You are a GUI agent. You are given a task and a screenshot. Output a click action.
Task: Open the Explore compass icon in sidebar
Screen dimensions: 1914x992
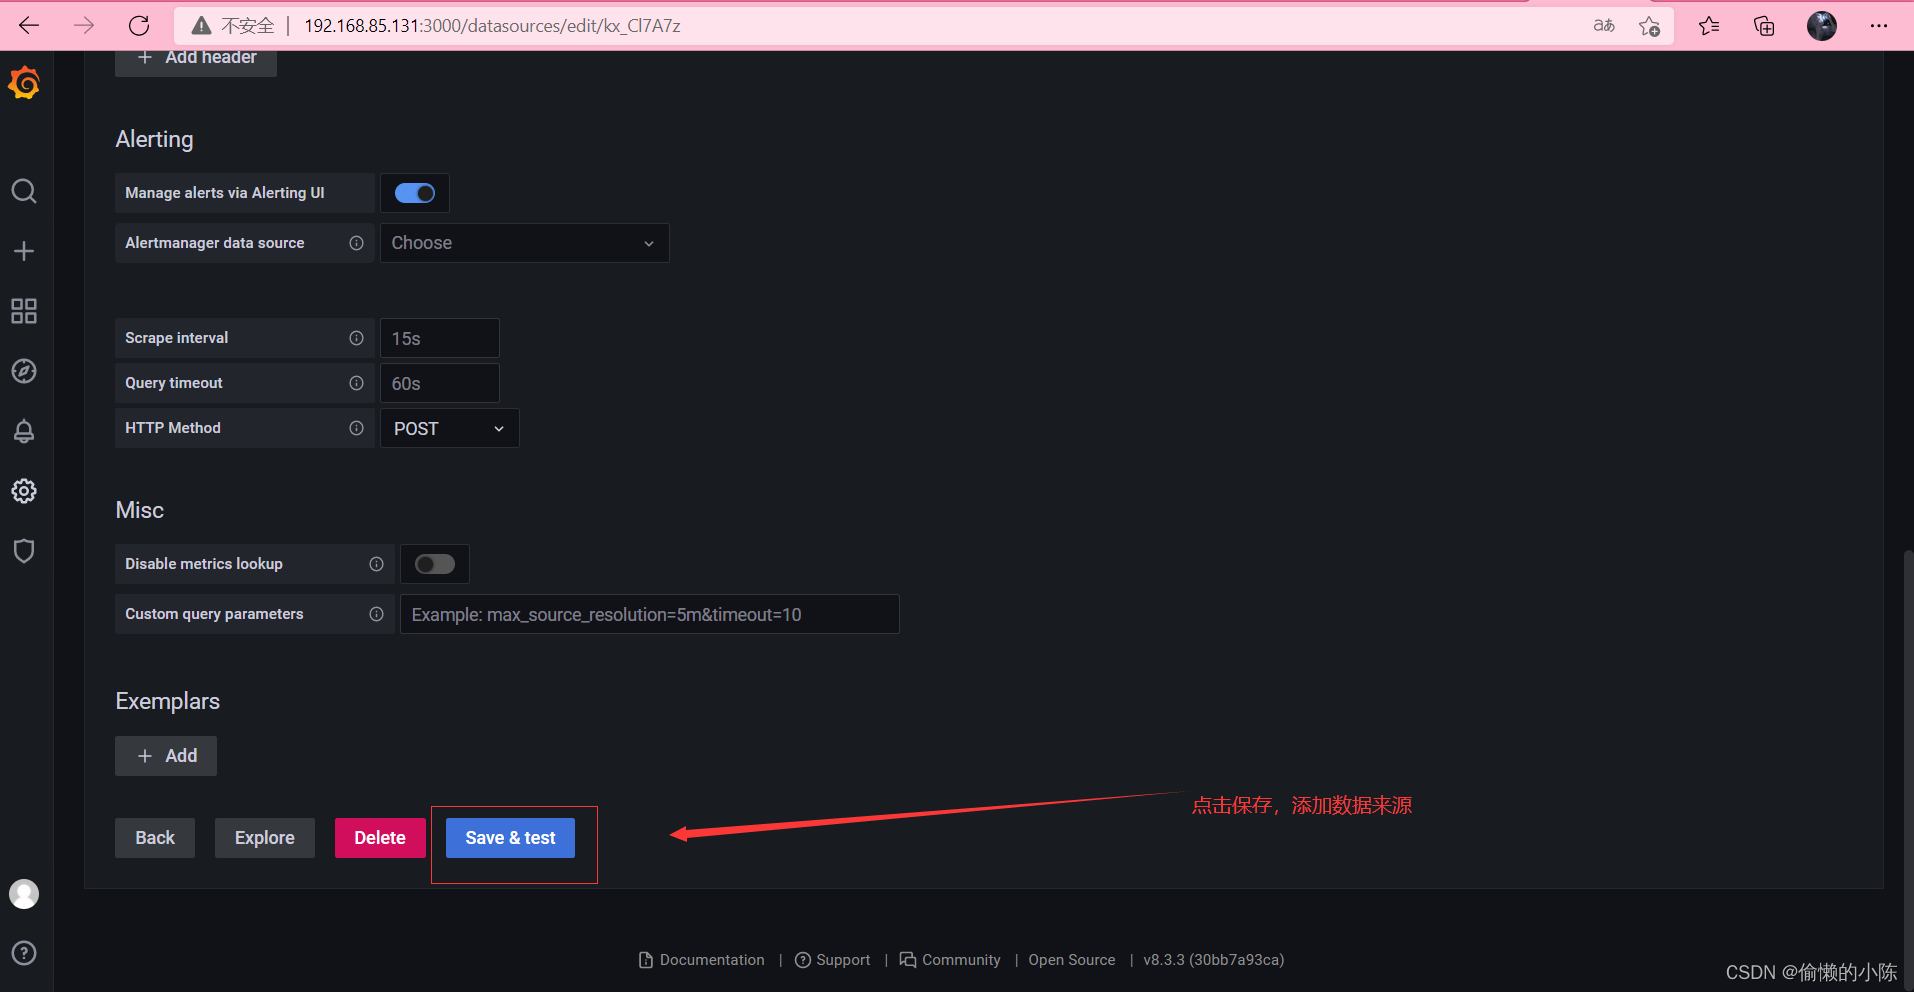tap(24, 371)
